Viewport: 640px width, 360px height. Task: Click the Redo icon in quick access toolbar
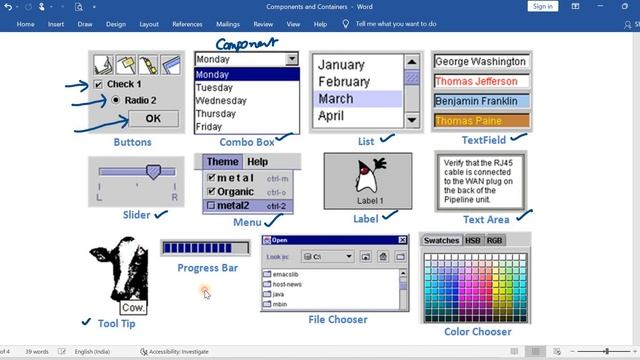point(28,7)
